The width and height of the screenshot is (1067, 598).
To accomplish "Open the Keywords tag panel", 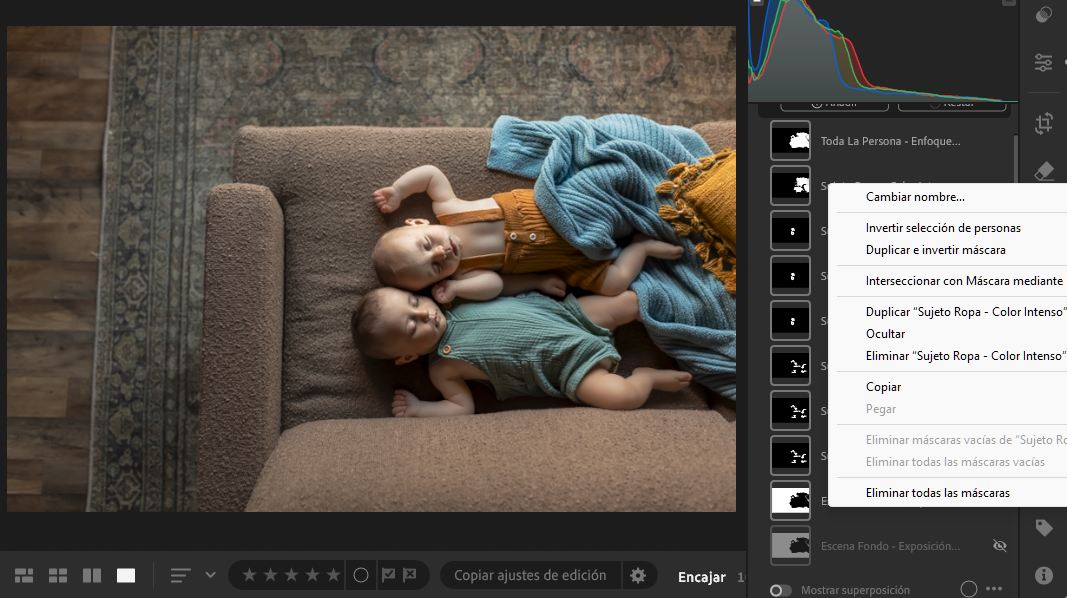I will point(1044,528).
